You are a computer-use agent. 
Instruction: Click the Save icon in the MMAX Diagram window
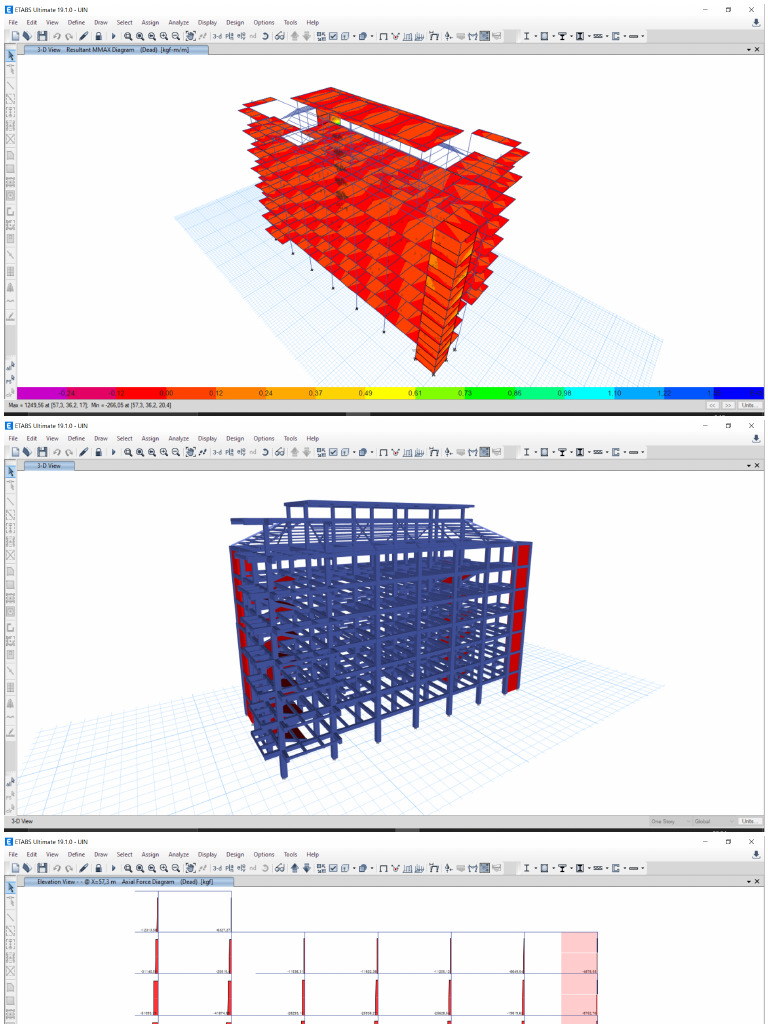click(x=42, y=36)
